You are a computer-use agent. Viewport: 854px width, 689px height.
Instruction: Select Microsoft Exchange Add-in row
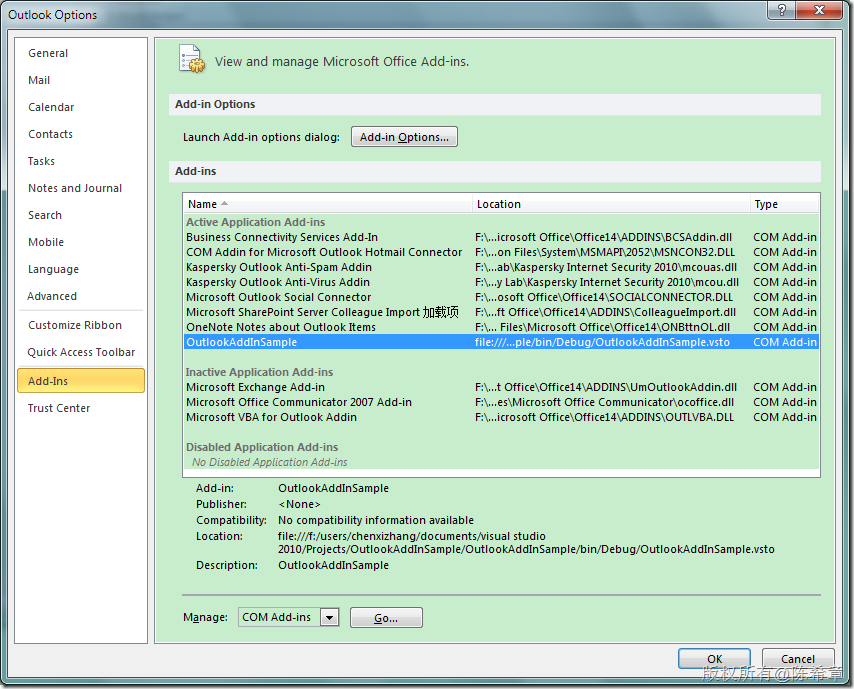[501, 387]
